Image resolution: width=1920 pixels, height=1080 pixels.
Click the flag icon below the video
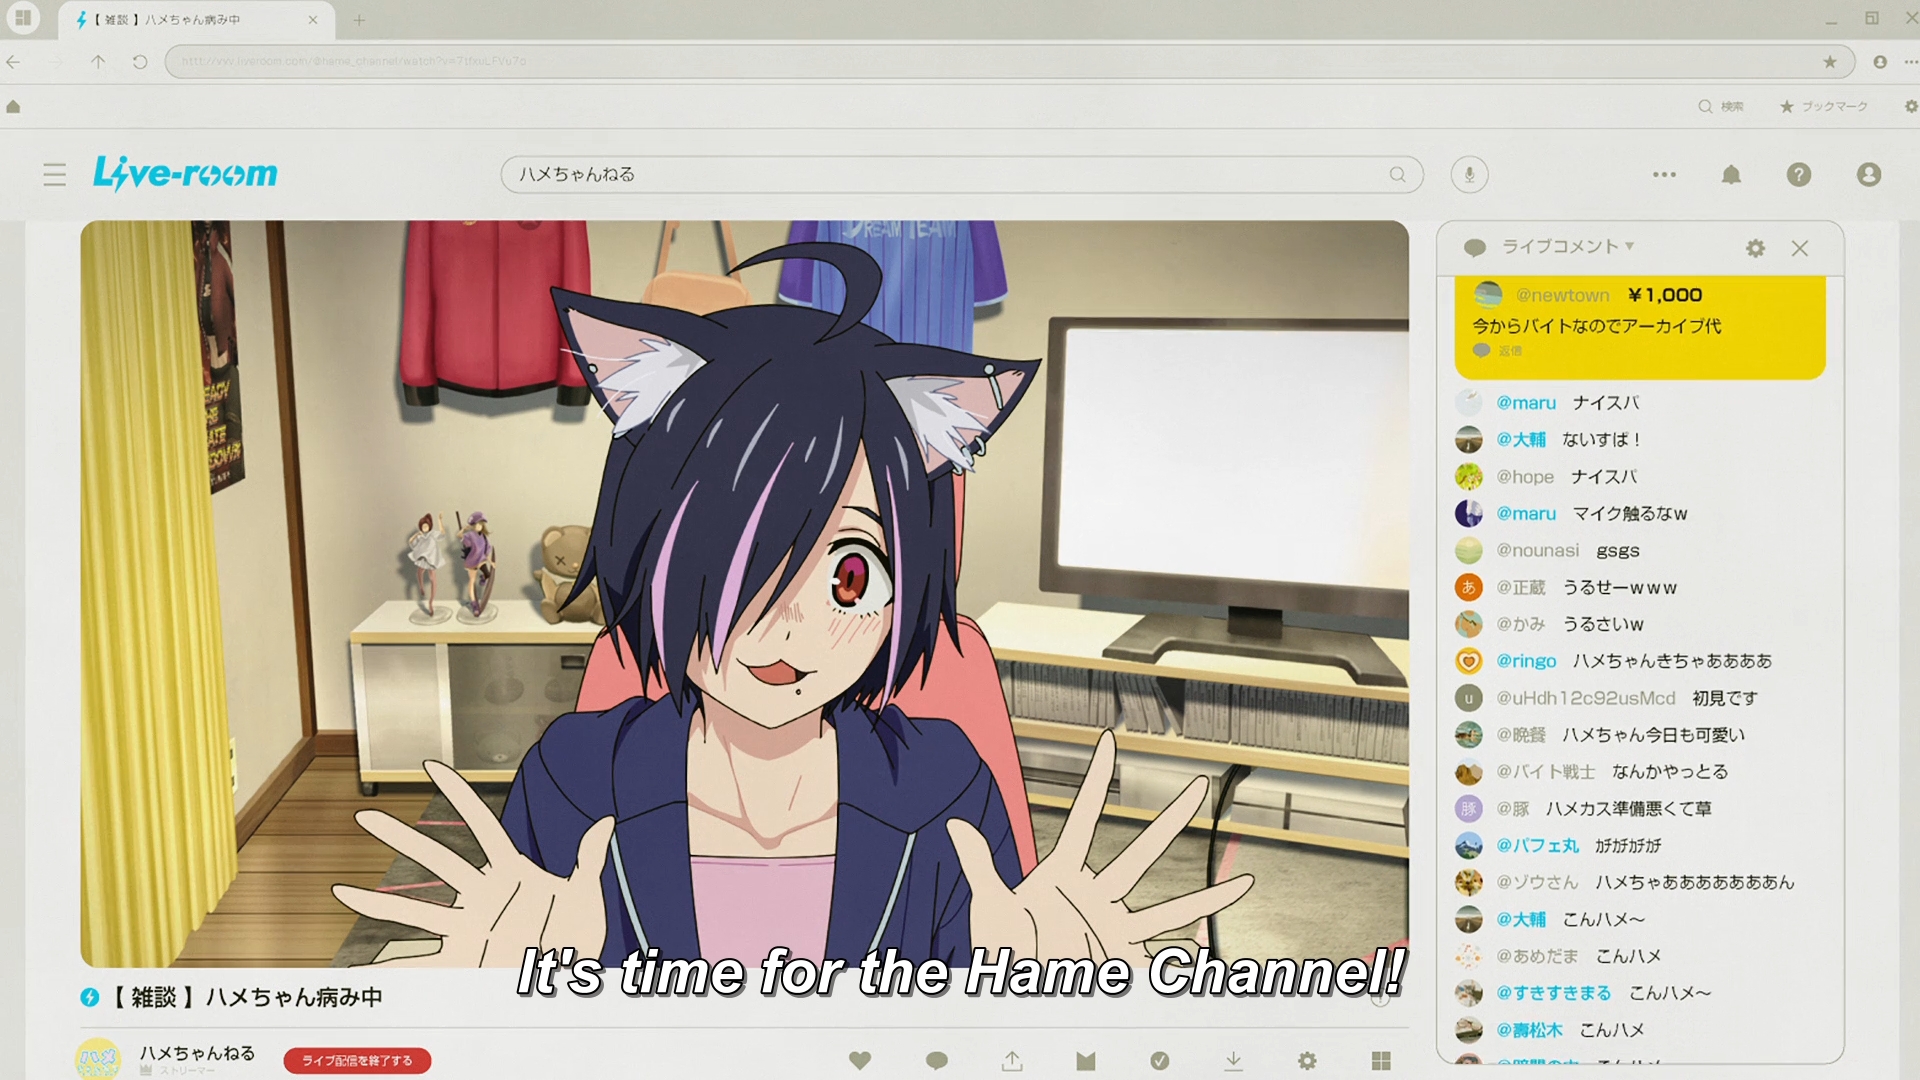[1086, 1060]
